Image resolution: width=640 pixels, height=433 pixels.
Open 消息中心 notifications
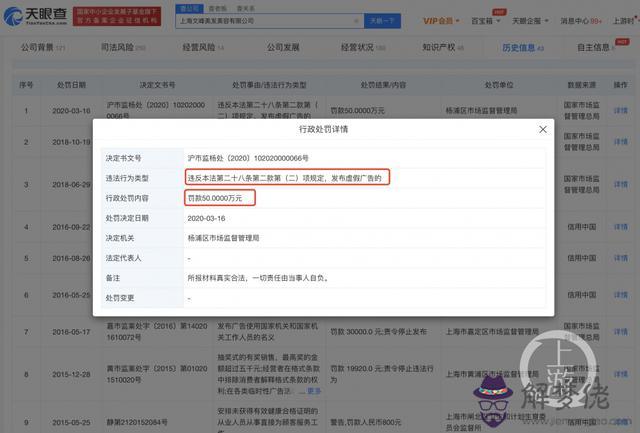[x=580, y=21]
